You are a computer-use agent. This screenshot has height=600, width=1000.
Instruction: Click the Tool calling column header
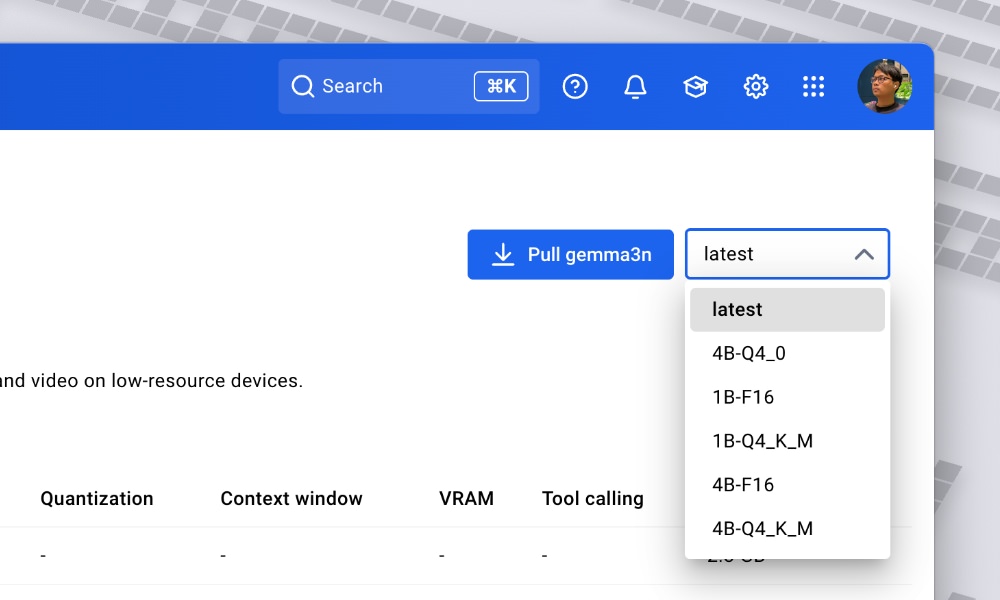tap(592, 498)
